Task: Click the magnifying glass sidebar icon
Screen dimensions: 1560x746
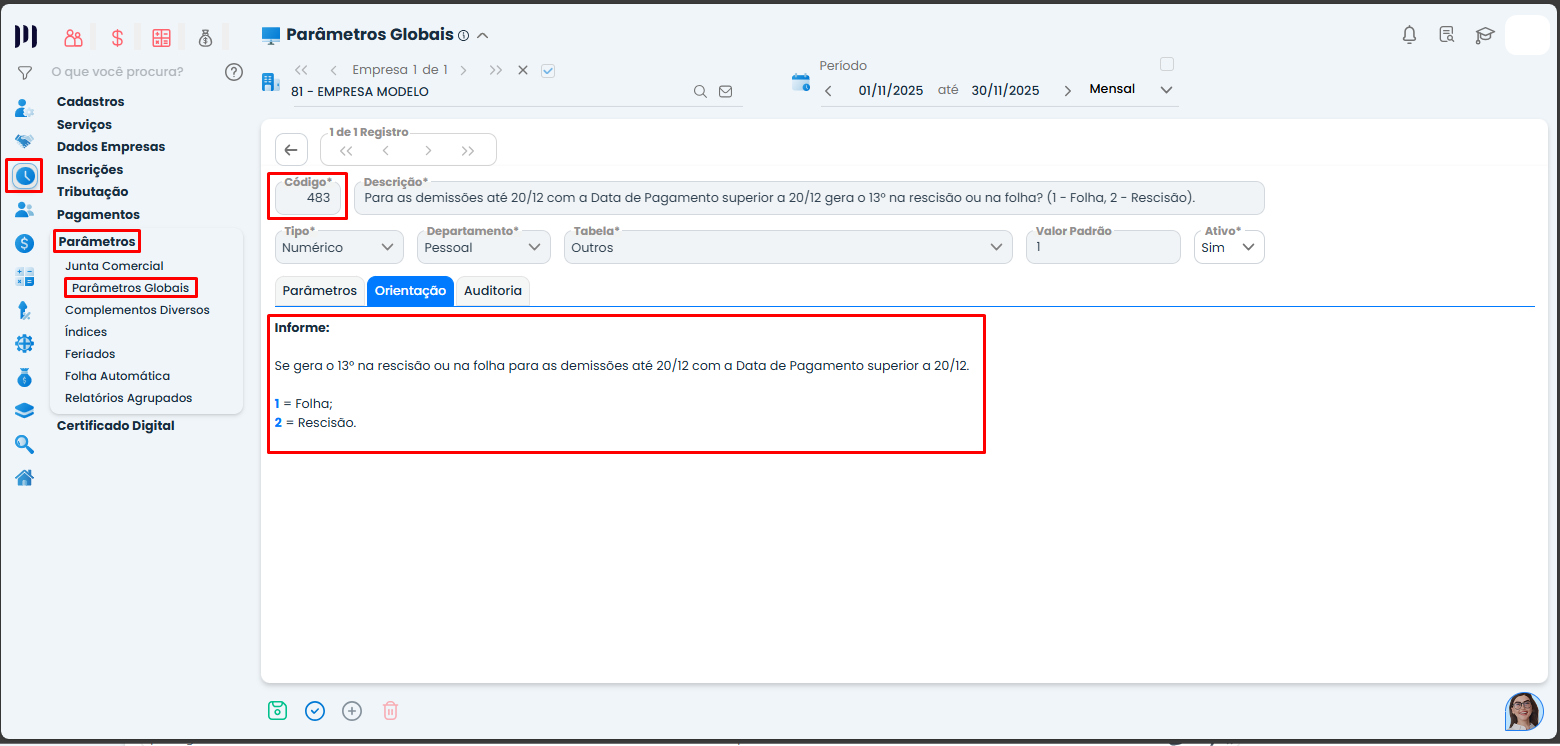Action: coord(25,445)
